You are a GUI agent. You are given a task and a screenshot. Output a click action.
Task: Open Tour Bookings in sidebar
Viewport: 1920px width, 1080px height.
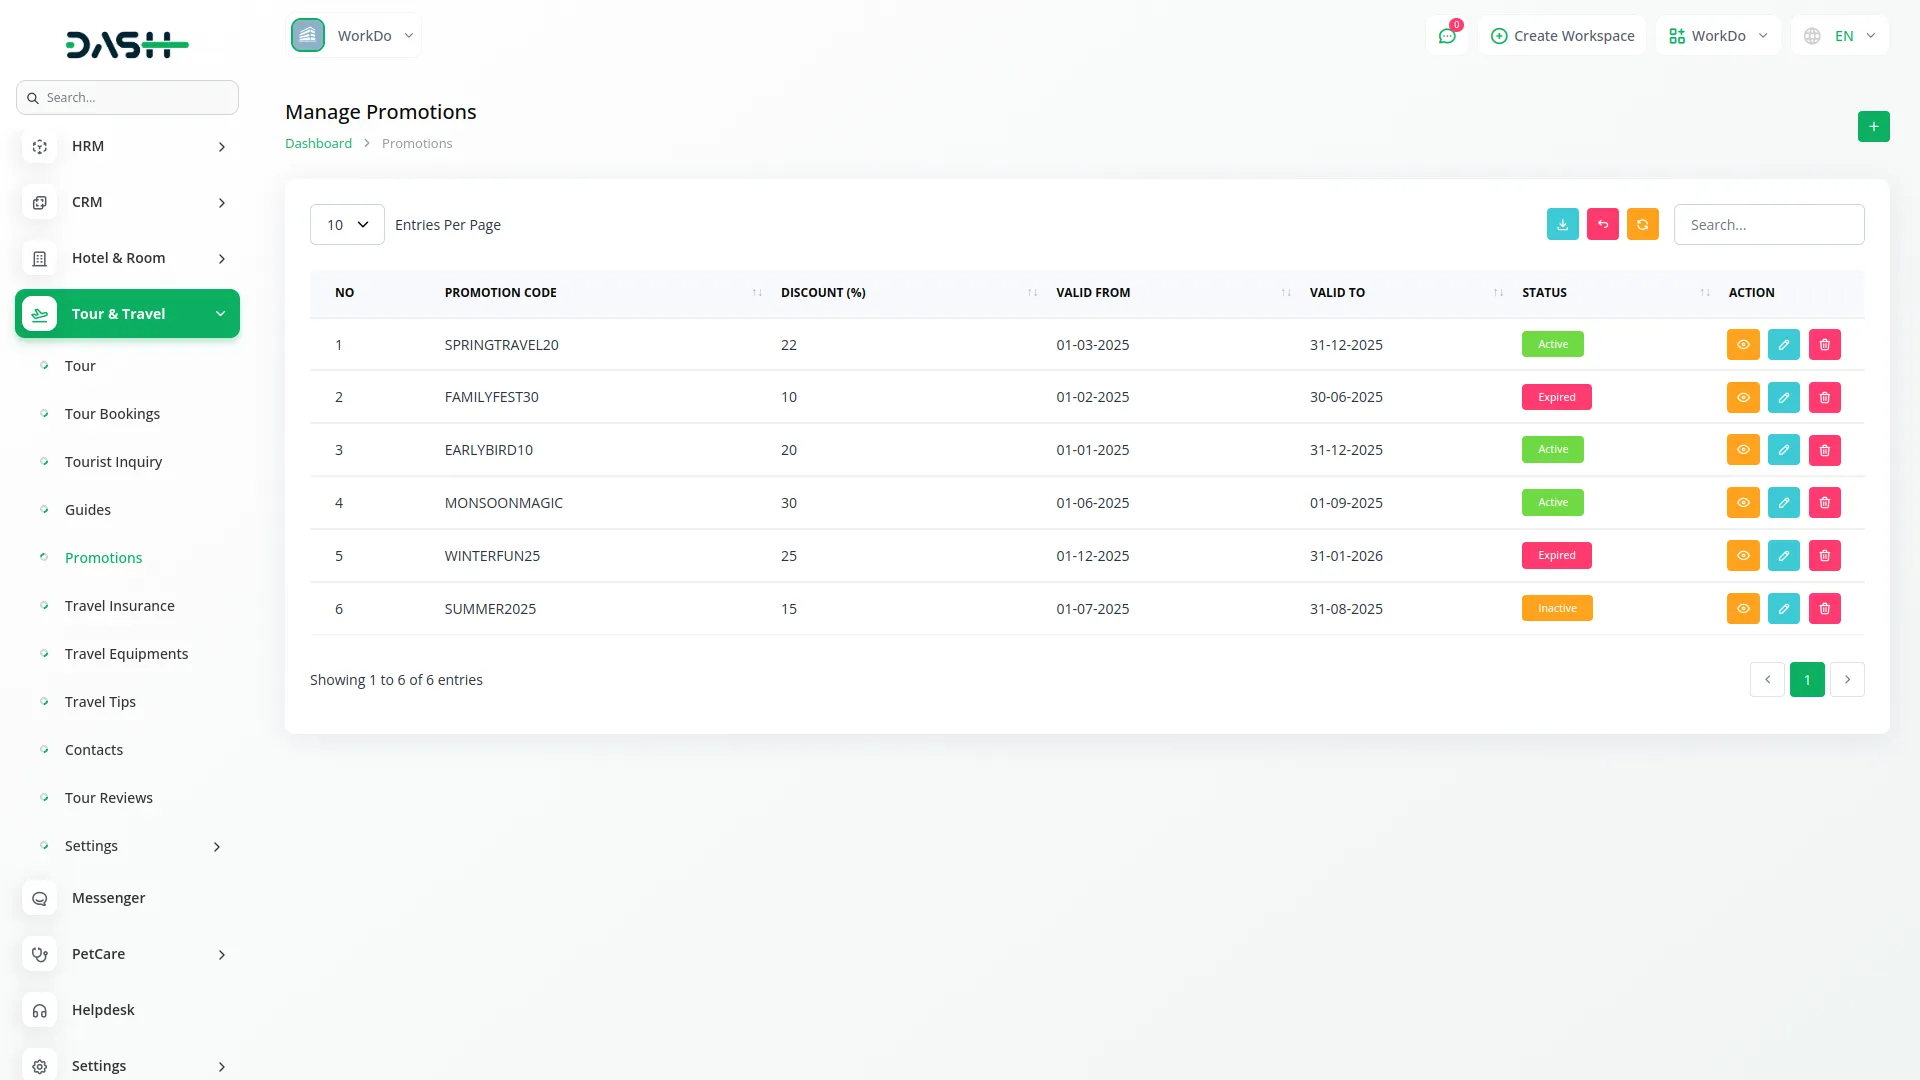point(112,414)
